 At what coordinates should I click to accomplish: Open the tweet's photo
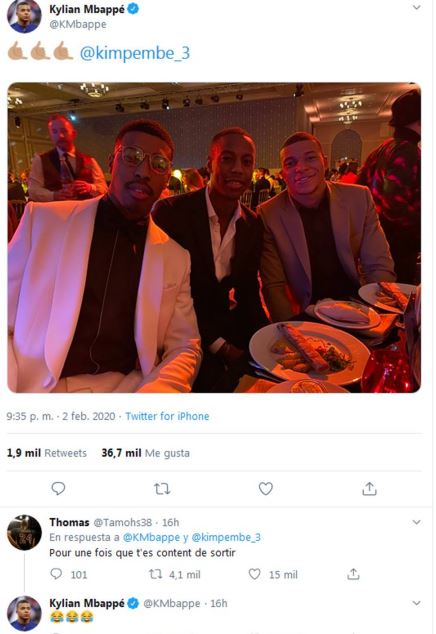click(x=214, y=237)
